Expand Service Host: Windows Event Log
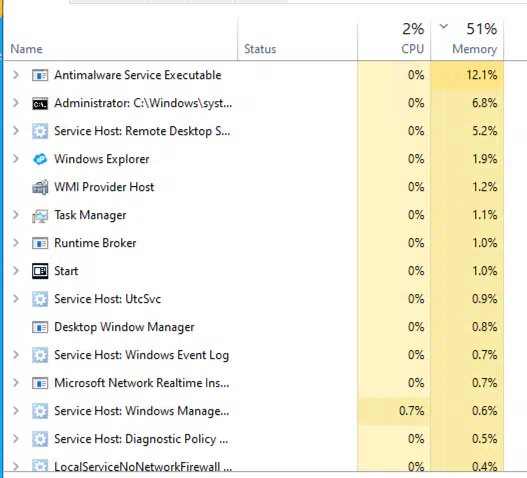 click(x=15, y=355)
